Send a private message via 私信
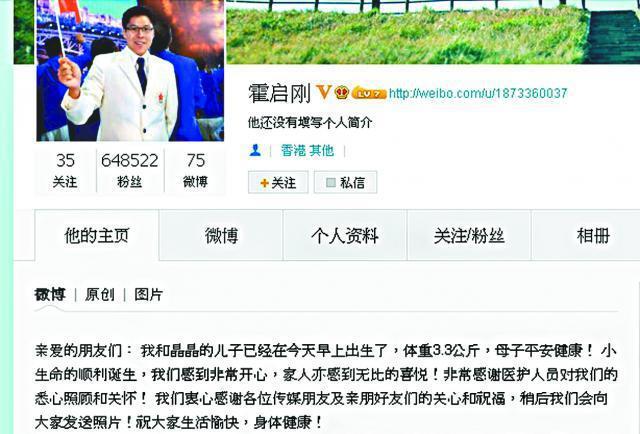Viewport: 640px width, 434px height. coord(345,183)
